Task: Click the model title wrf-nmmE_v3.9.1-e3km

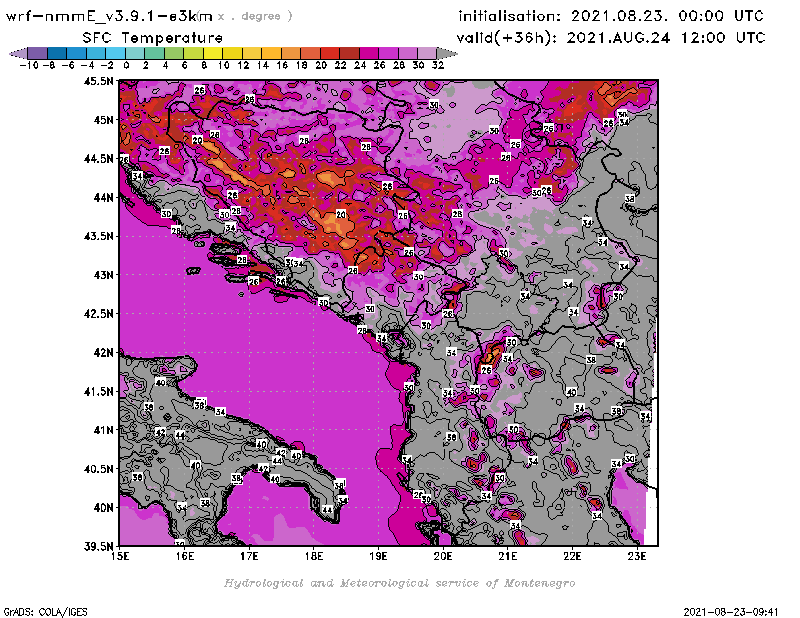Action: [x=109, y=16]
